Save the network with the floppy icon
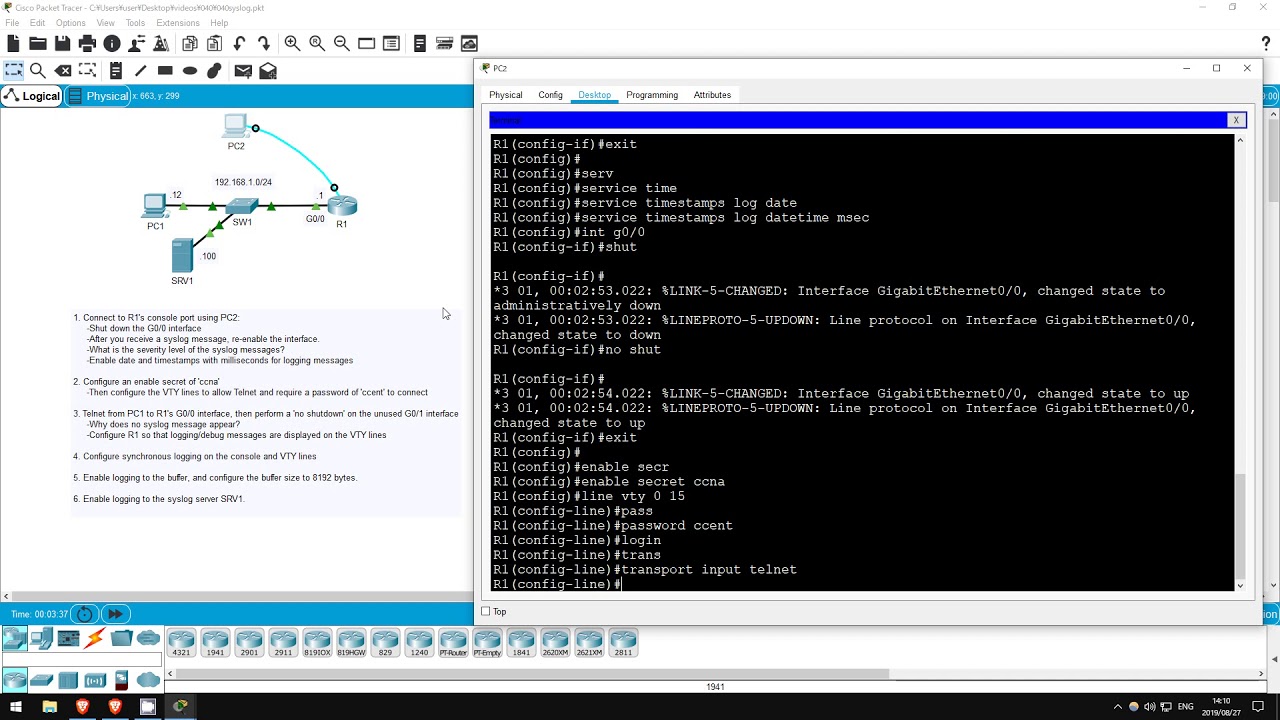 pos(62,43)
